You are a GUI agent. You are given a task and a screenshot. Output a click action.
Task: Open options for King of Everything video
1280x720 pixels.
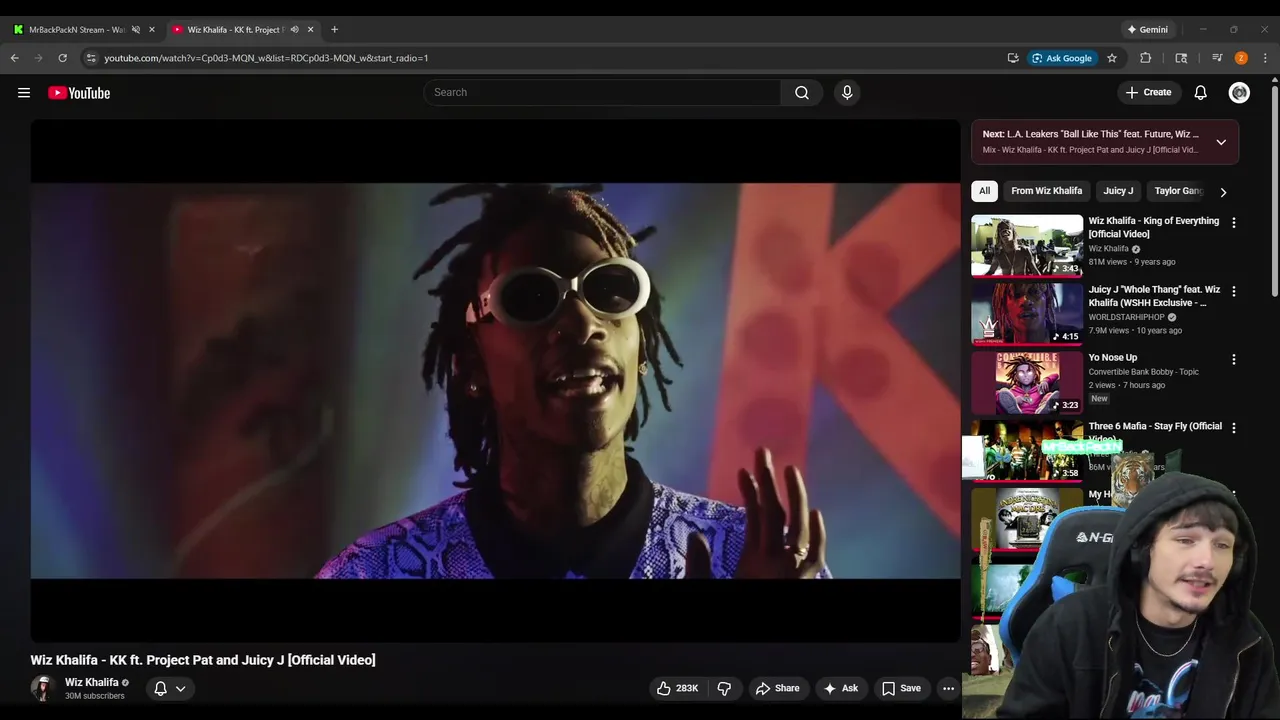pyautogui.click(x=1233, y=223)
